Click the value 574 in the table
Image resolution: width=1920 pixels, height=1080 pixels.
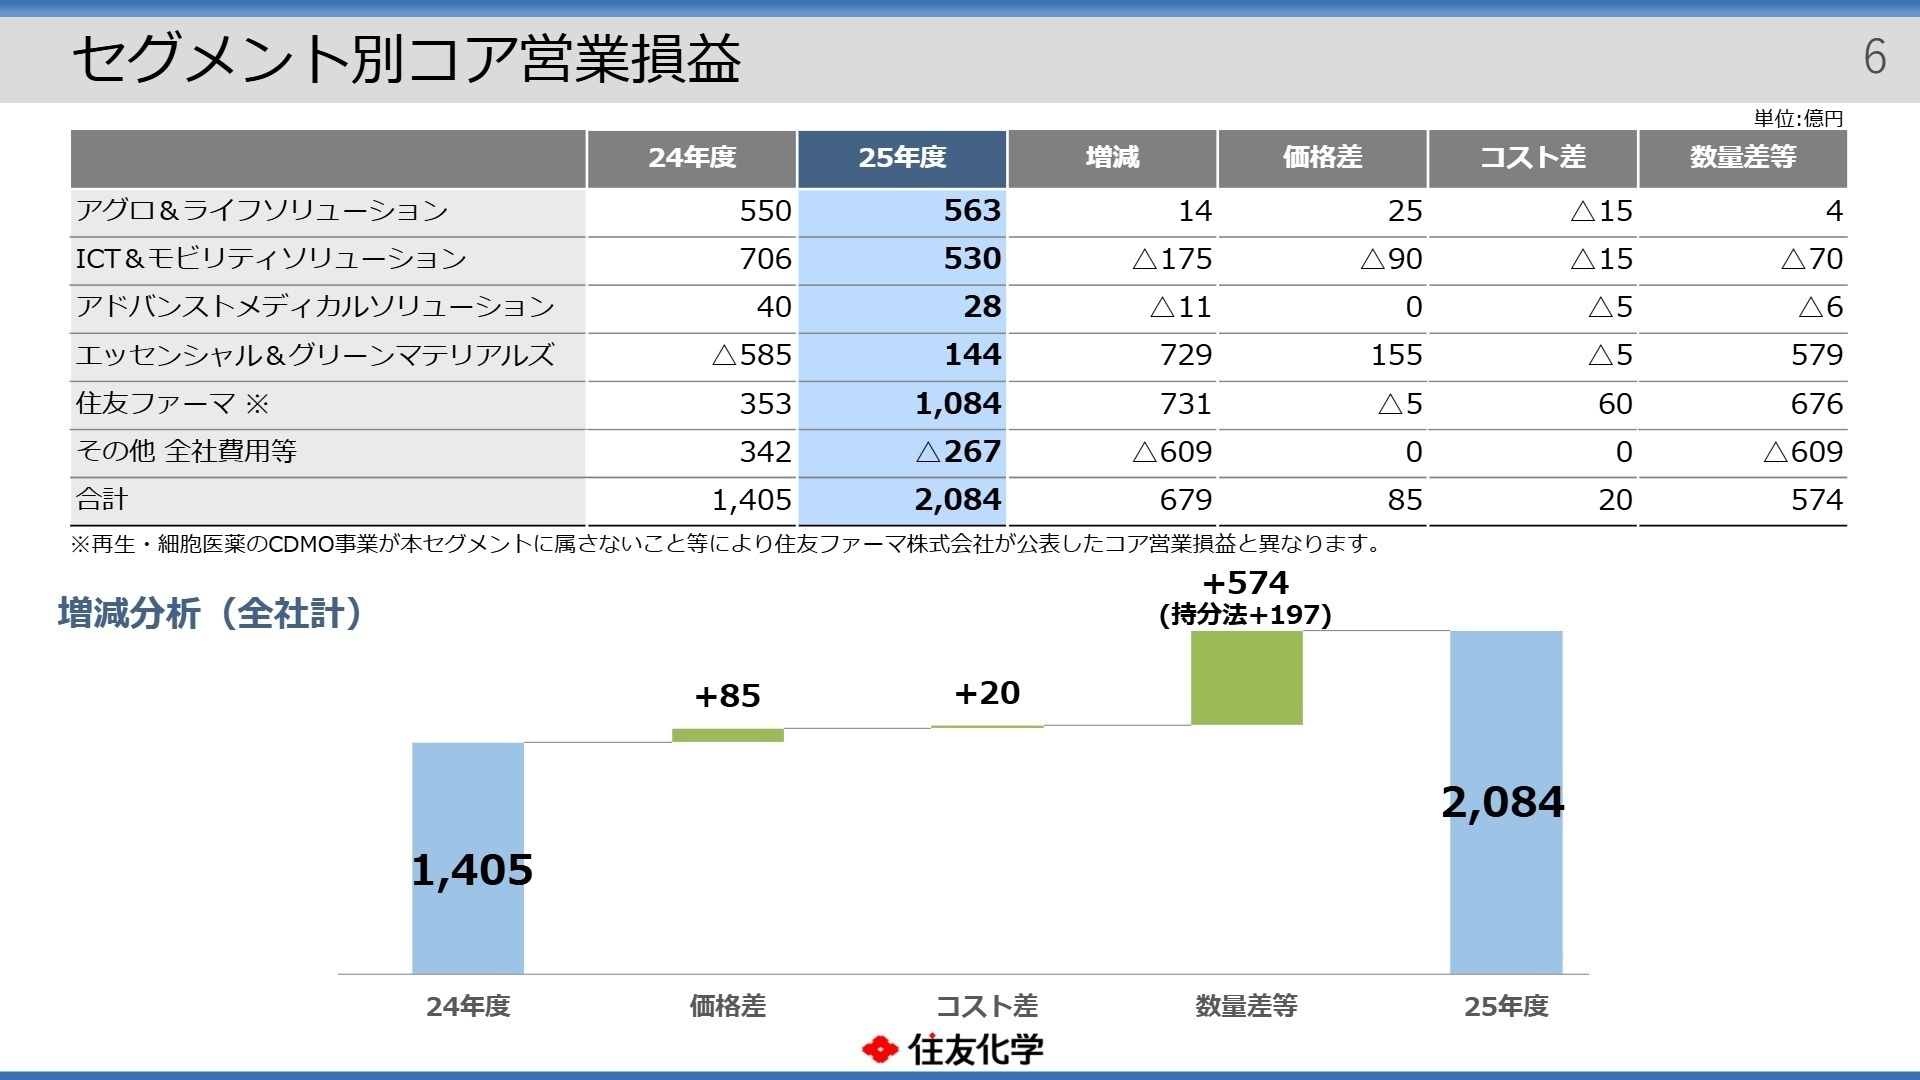tap(1817, 500)
